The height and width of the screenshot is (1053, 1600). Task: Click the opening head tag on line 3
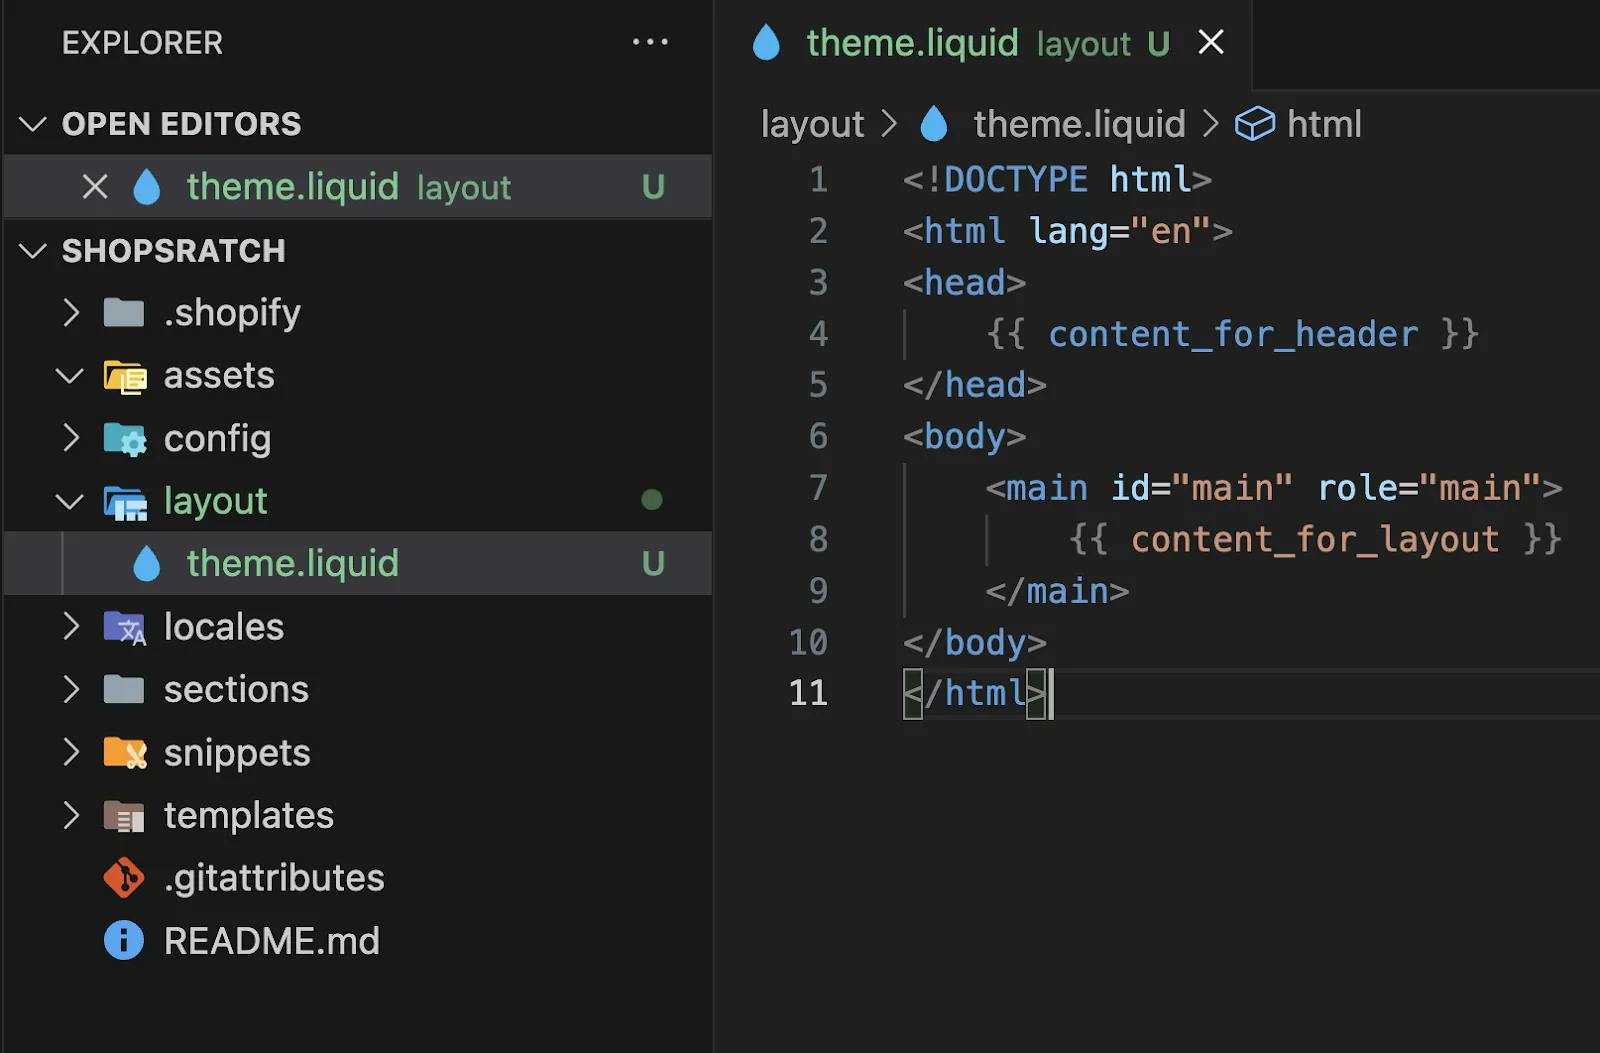tap(964, 283)
